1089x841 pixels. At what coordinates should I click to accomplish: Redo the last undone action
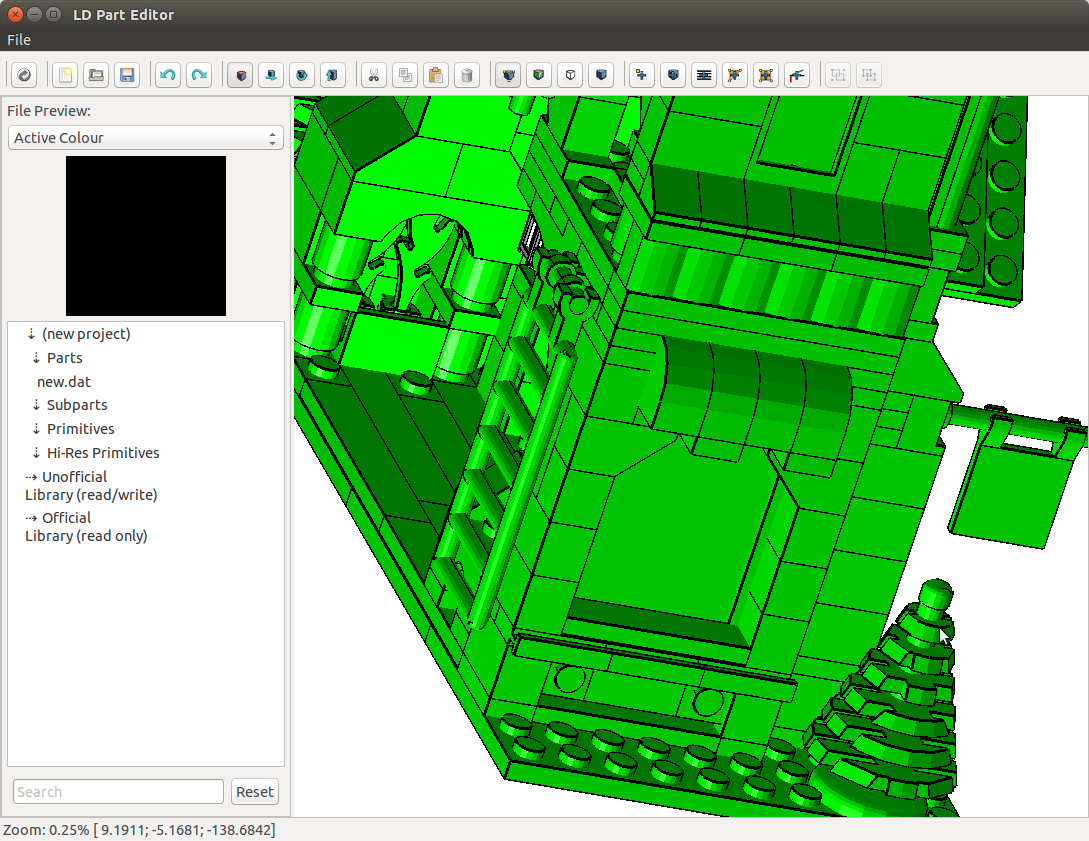tap(199, 75)
